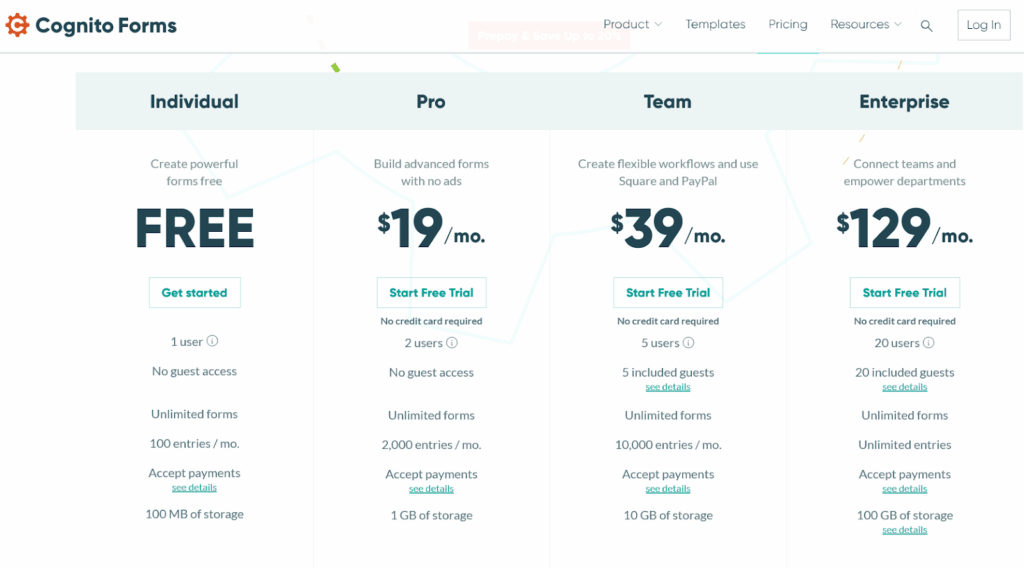Expand the Product dropdown menu

pyautogui.click(x=632, y=24)
